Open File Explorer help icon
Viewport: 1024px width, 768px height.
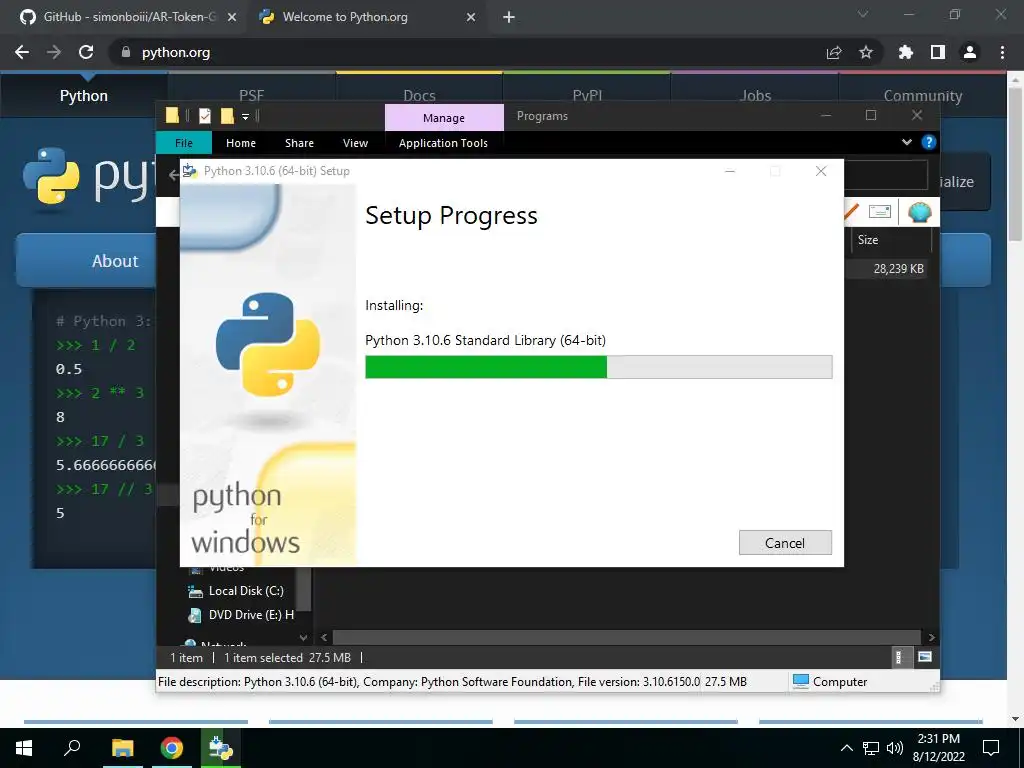(x=928, y=142)
